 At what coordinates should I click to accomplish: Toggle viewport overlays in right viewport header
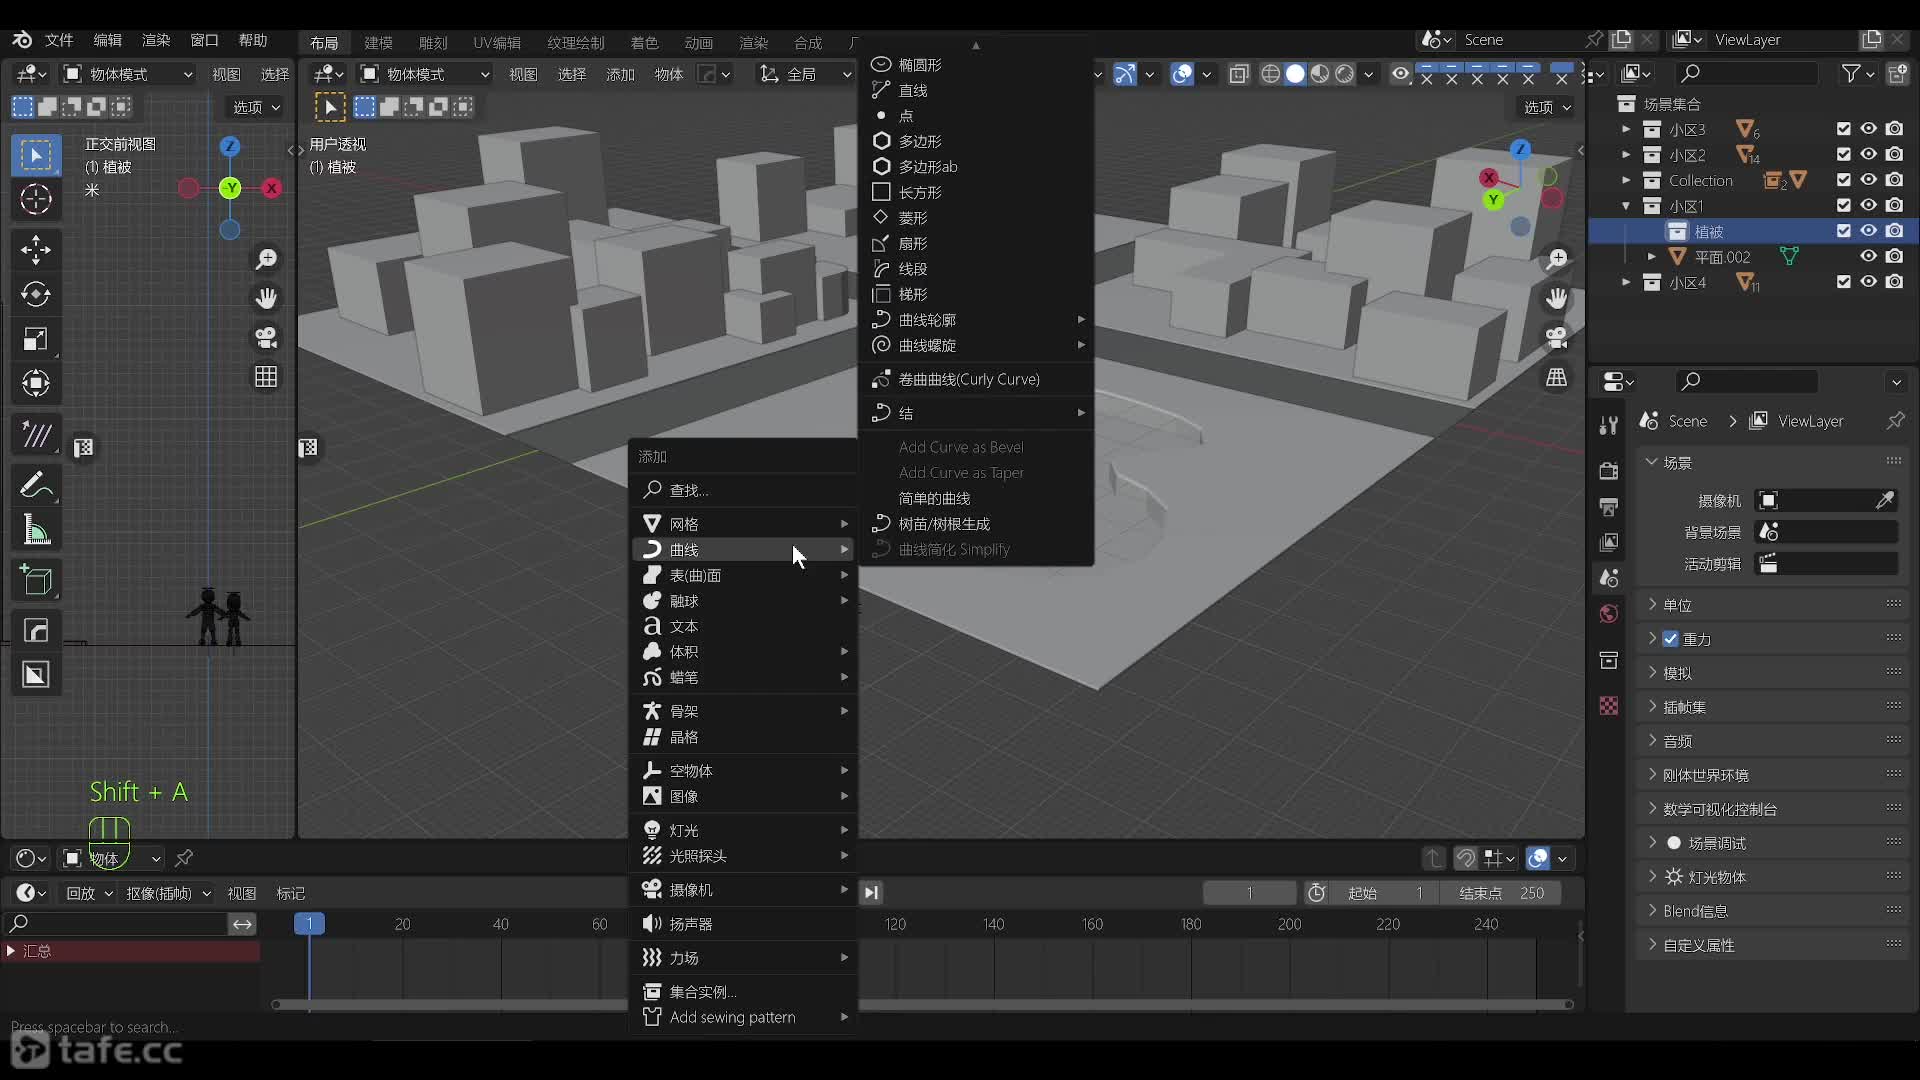pos(1182,74)
